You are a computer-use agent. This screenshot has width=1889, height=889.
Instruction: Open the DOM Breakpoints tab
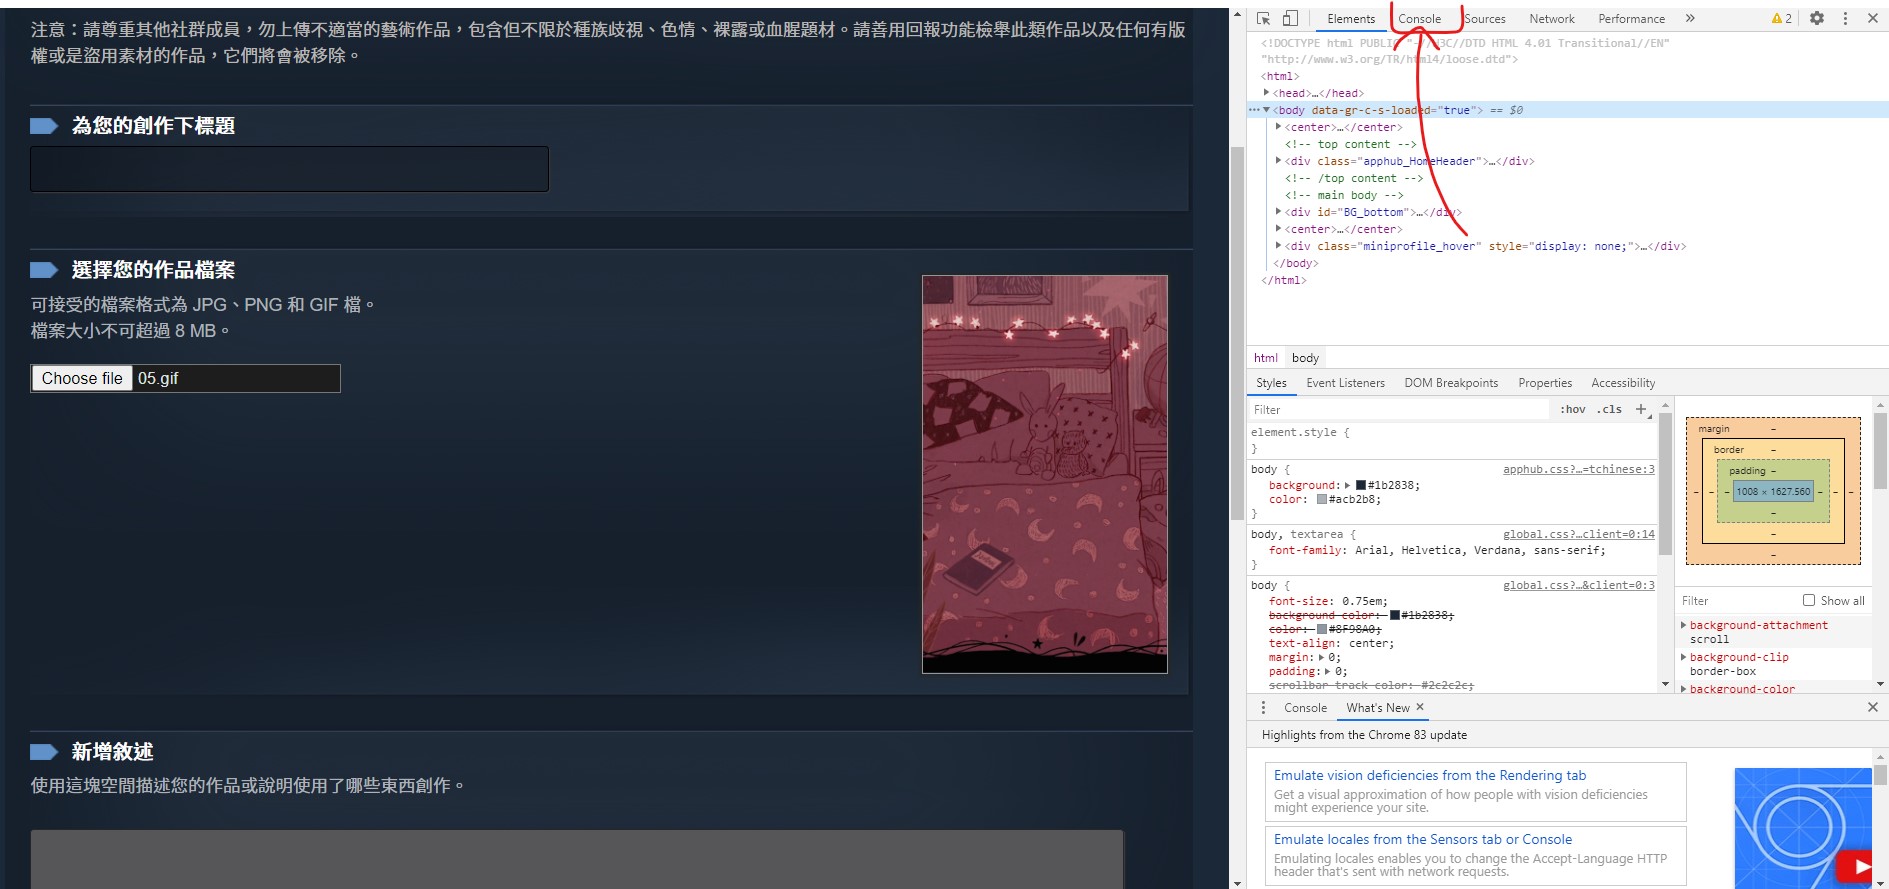click(x=1451, y=383)
